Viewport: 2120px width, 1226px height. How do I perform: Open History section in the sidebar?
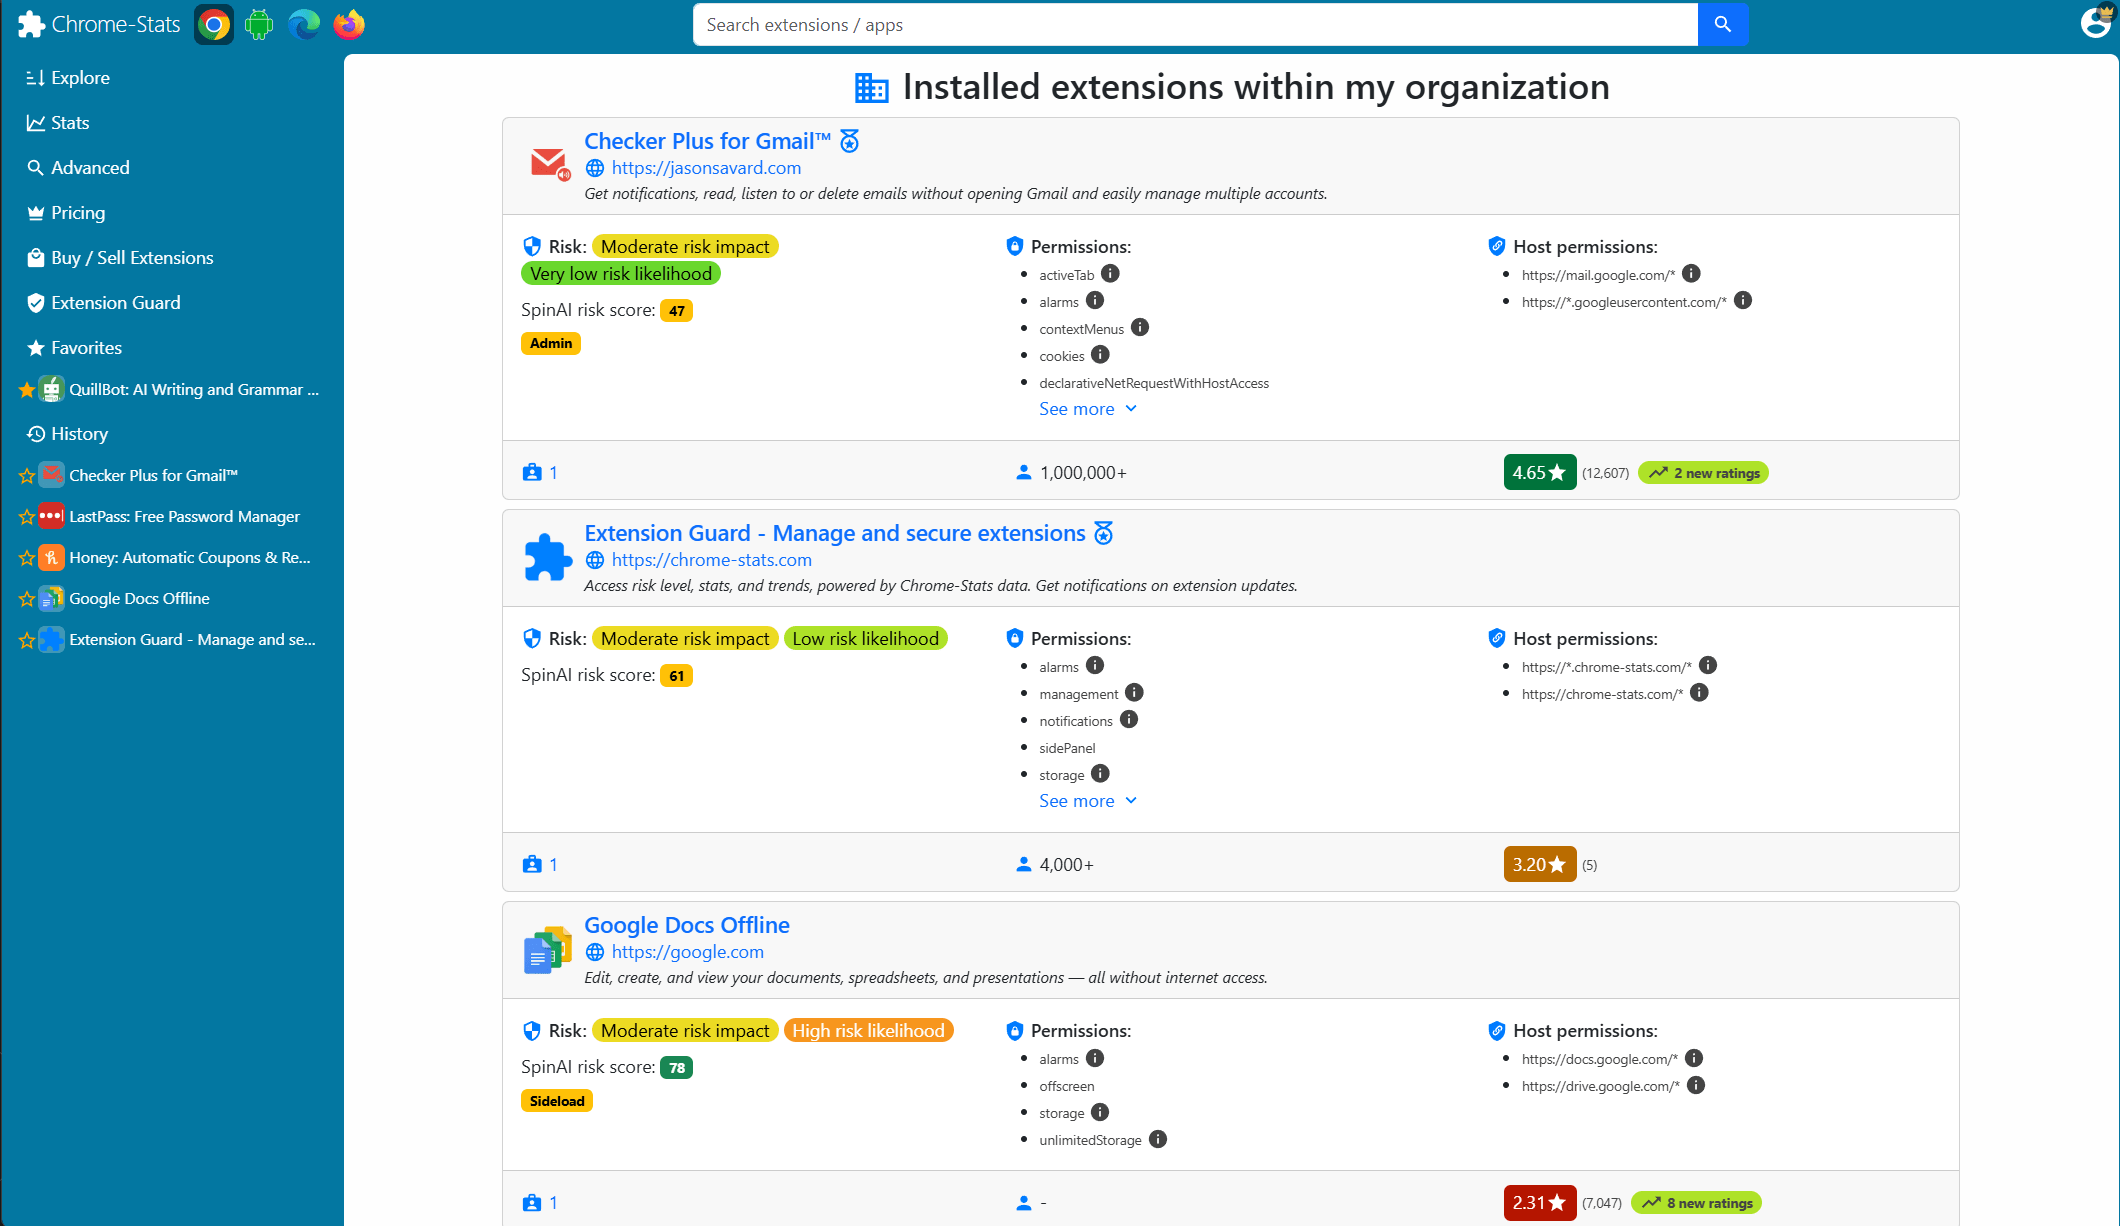pyautogui.click(x=67, y=434)
